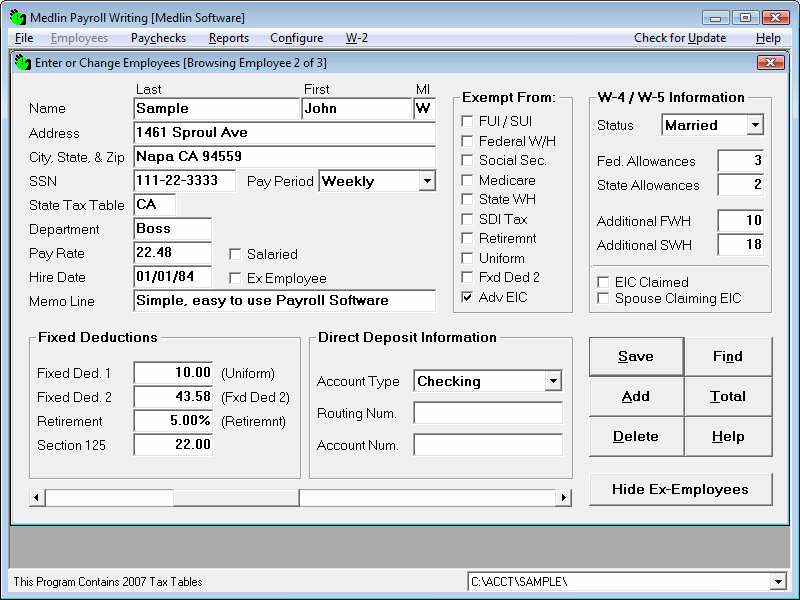
Task: Click the Fixed Ded. 2 amount field
Action: click(173, 397)
